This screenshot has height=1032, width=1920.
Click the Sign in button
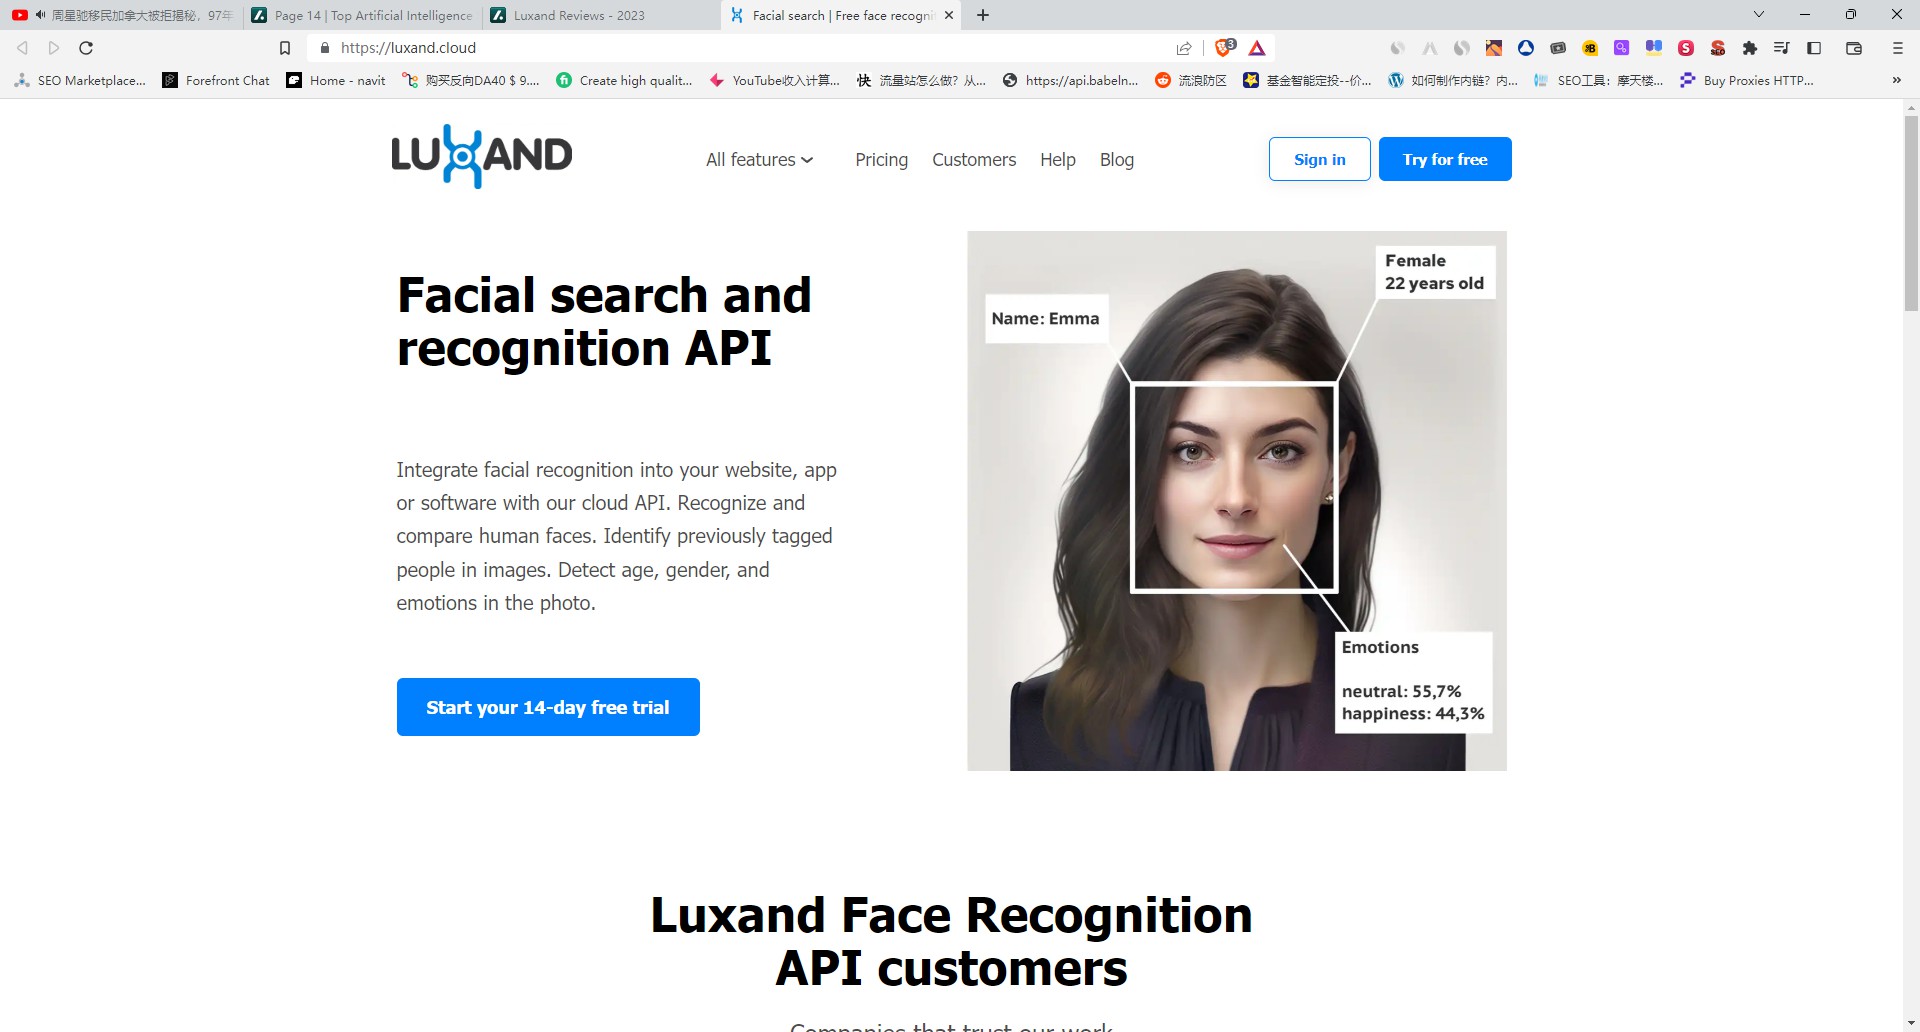pos(1319,159)
